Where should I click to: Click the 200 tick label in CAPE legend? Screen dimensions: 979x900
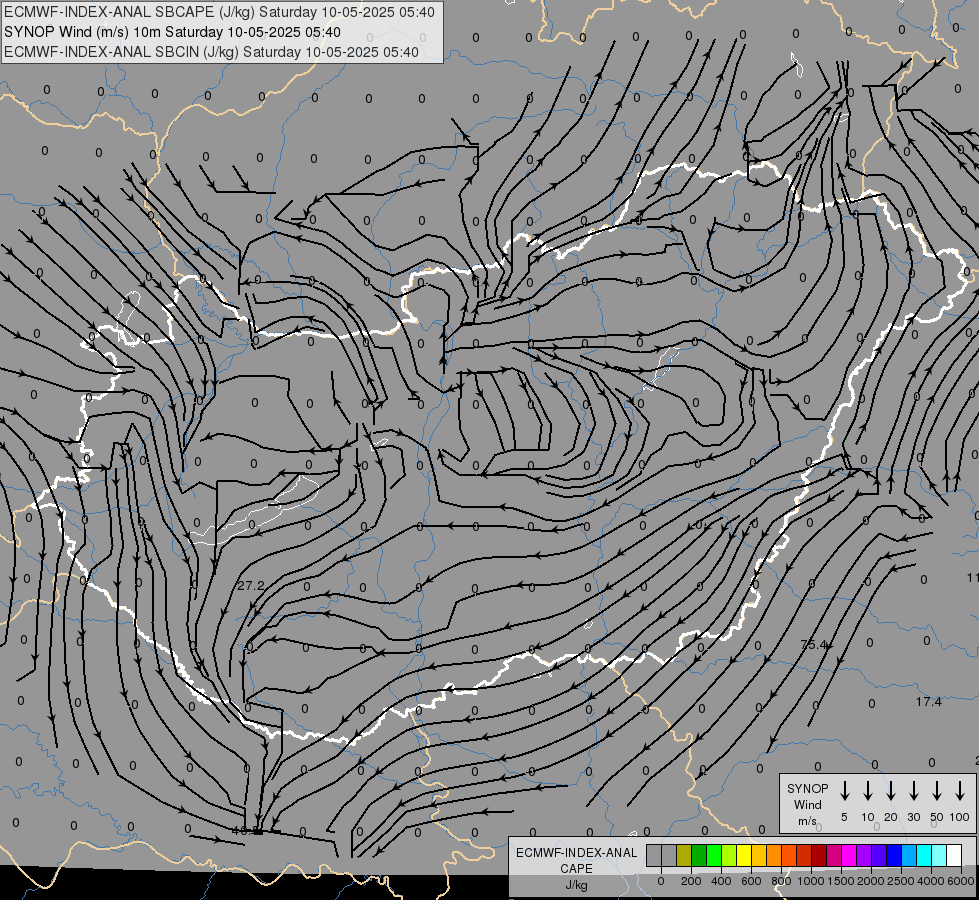[691, 881]
